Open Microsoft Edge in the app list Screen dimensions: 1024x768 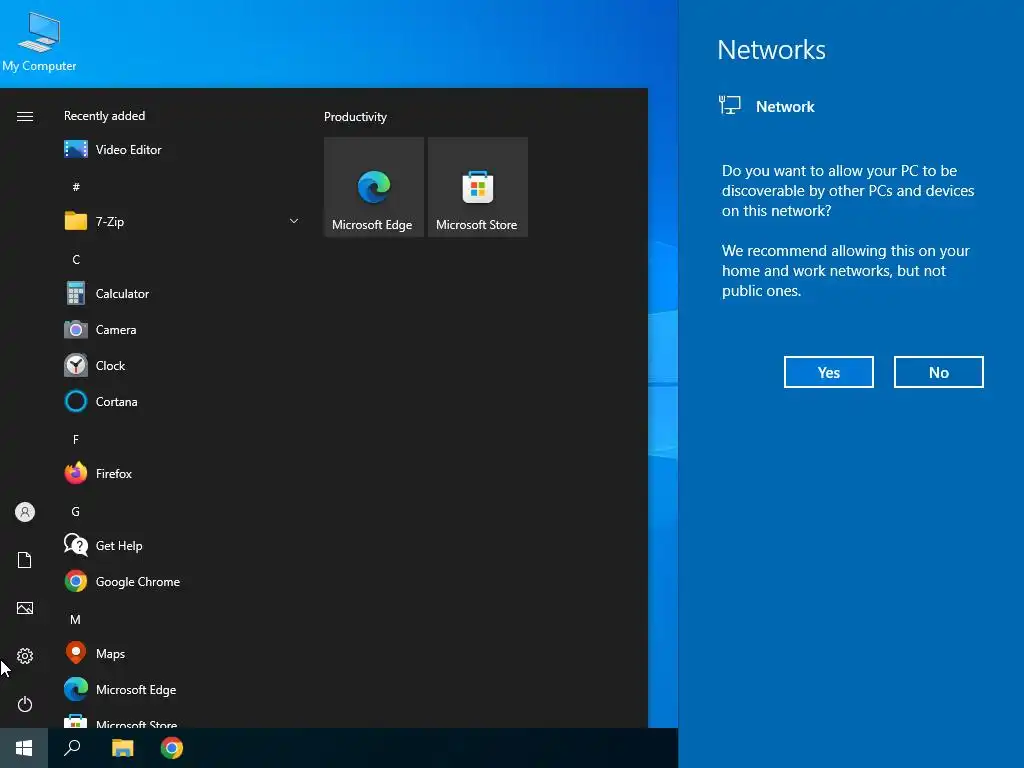[182, 690]
